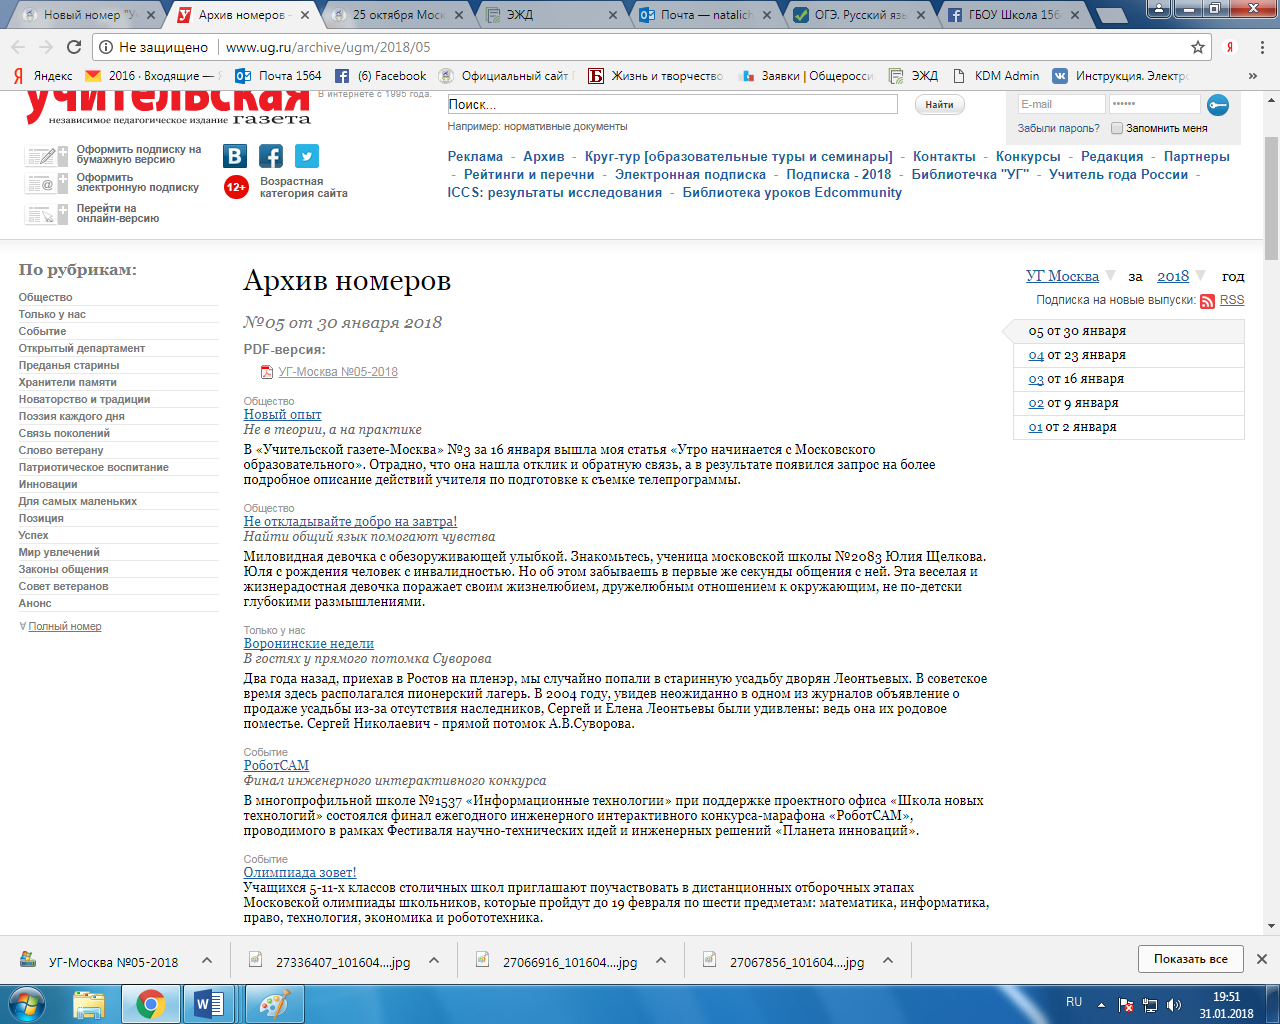This screenshot has height=1024, width=1280.
Task: Click the Забыли пароль? link
Action: click(1058, 128)
